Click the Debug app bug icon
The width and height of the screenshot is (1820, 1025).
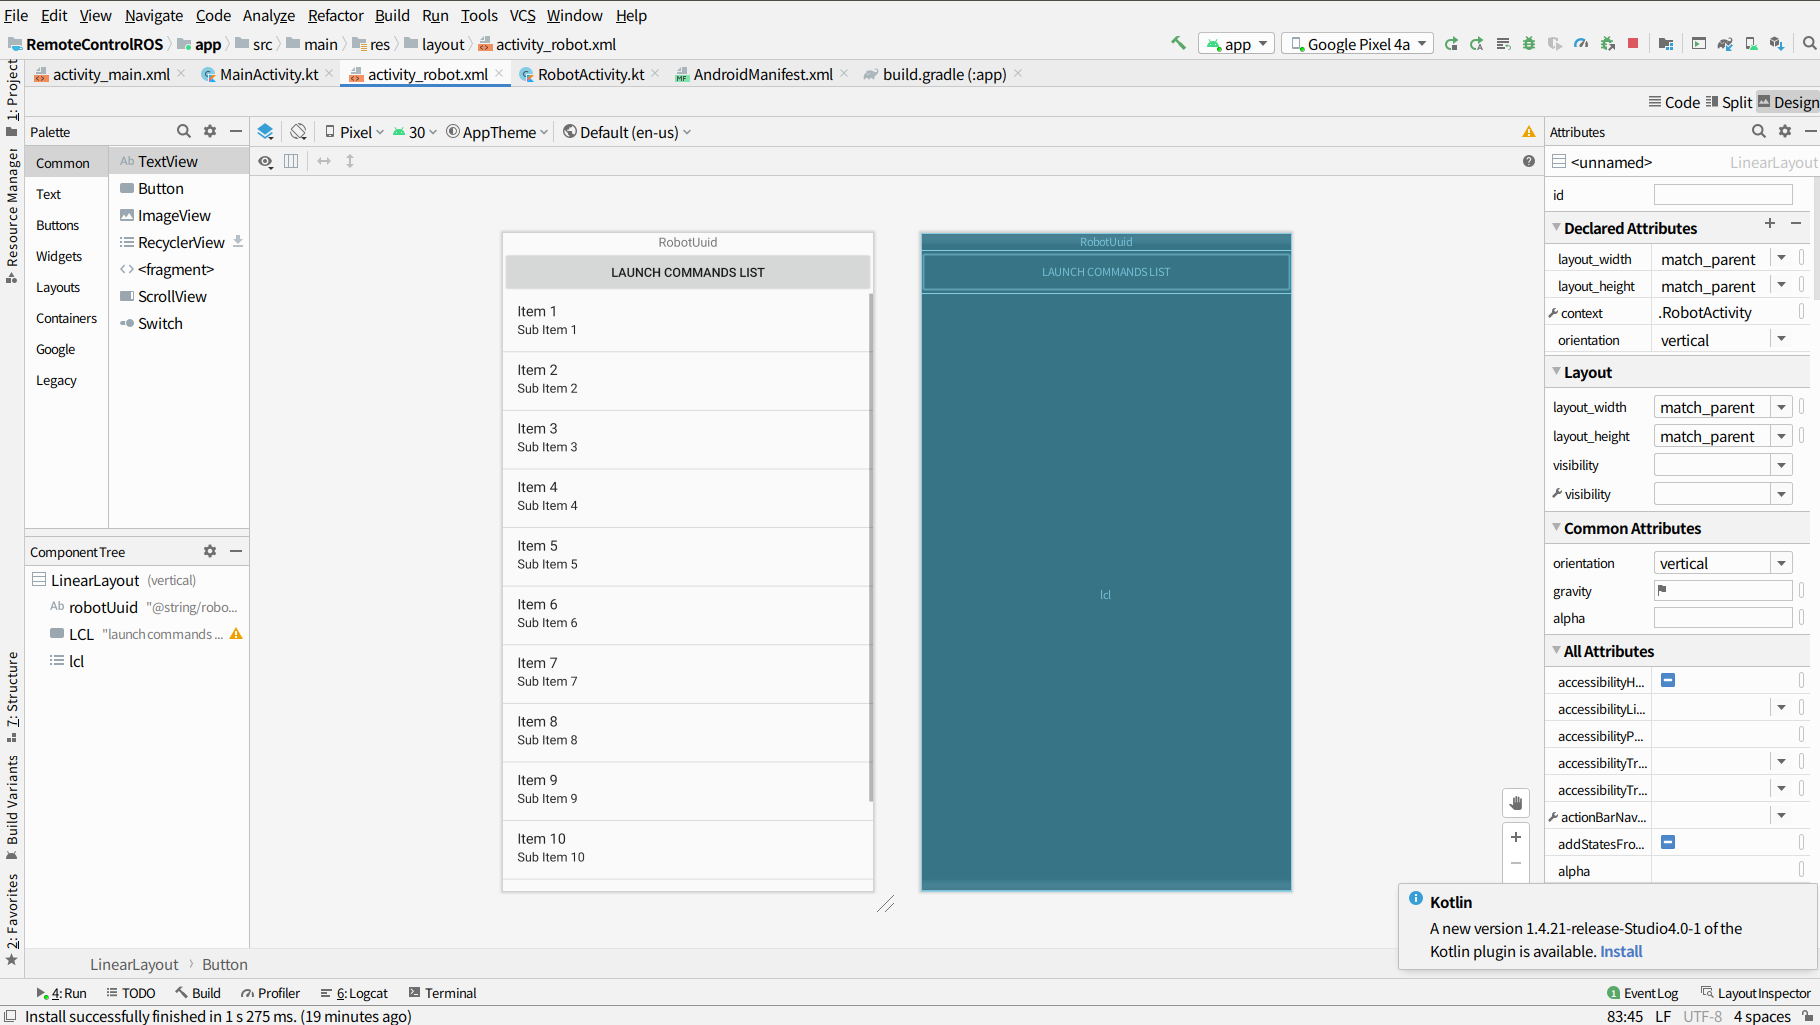(x=1529, y=44)
